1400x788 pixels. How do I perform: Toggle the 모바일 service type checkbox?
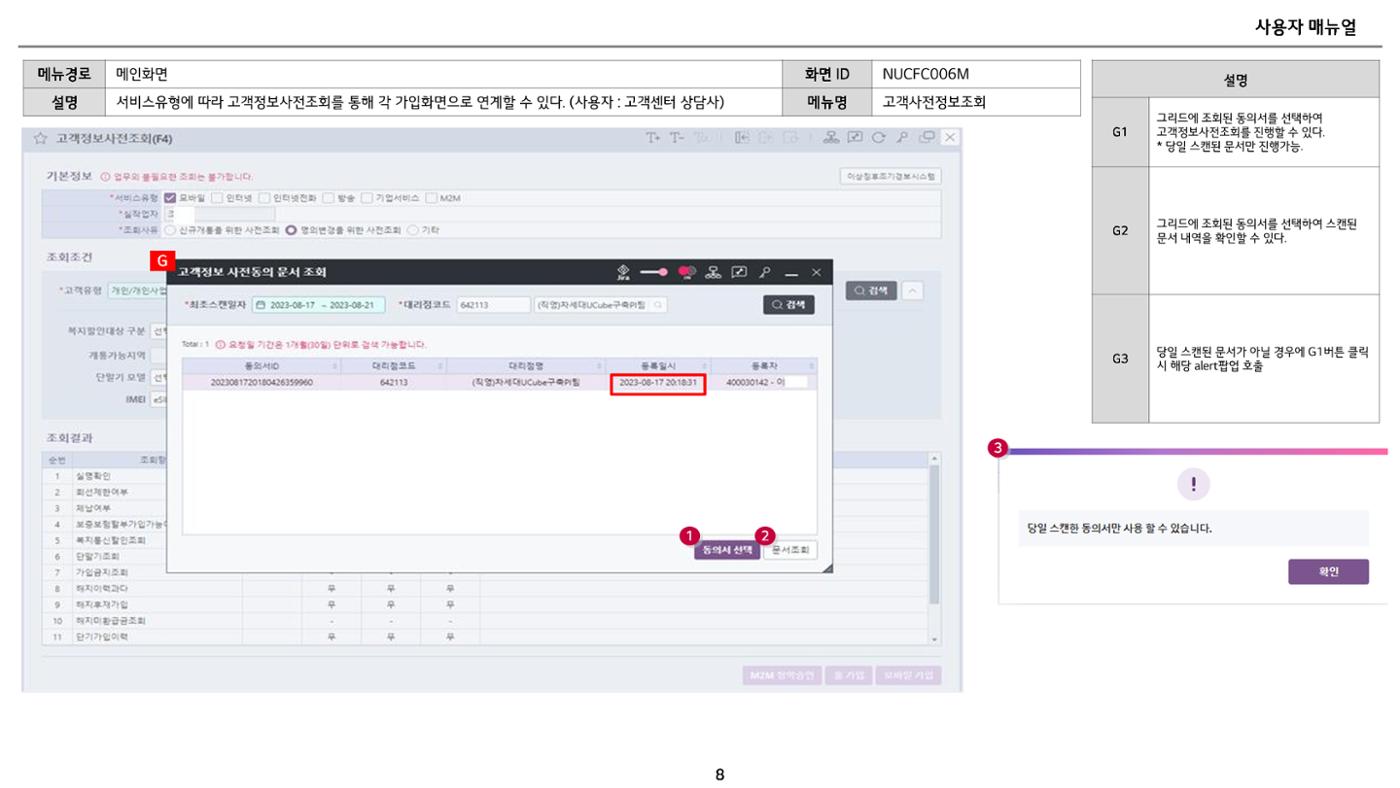pos(172,197)
